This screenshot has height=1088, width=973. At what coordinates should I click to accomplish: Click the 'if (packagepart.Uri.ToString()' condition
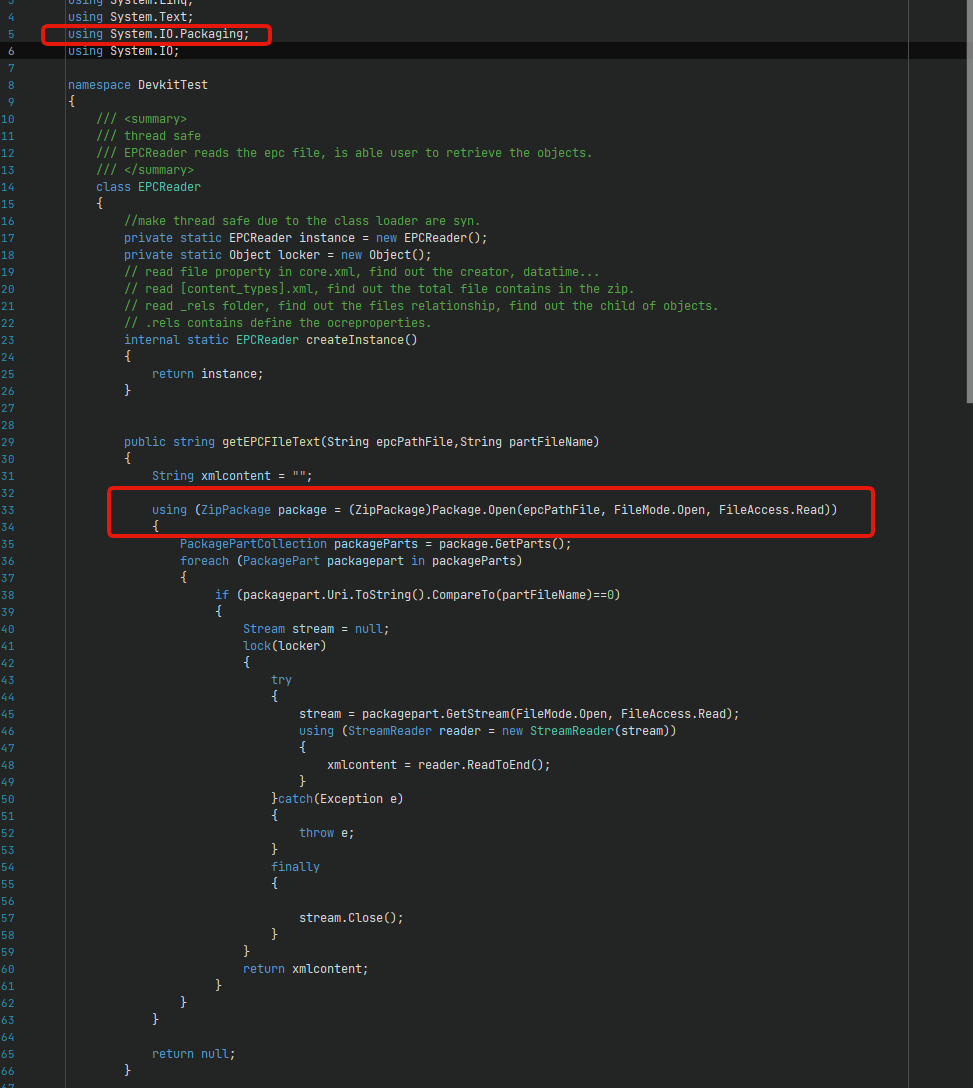click(x=418, y=595)
